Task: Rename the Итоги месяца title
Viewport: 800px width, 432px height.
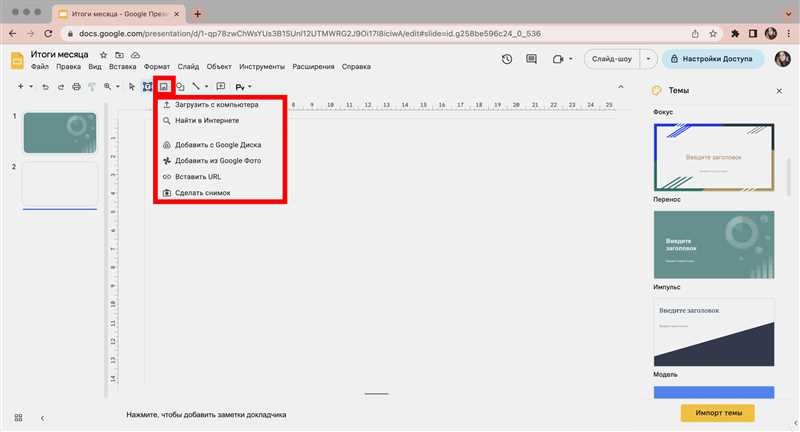Action: tap(59, 54)
